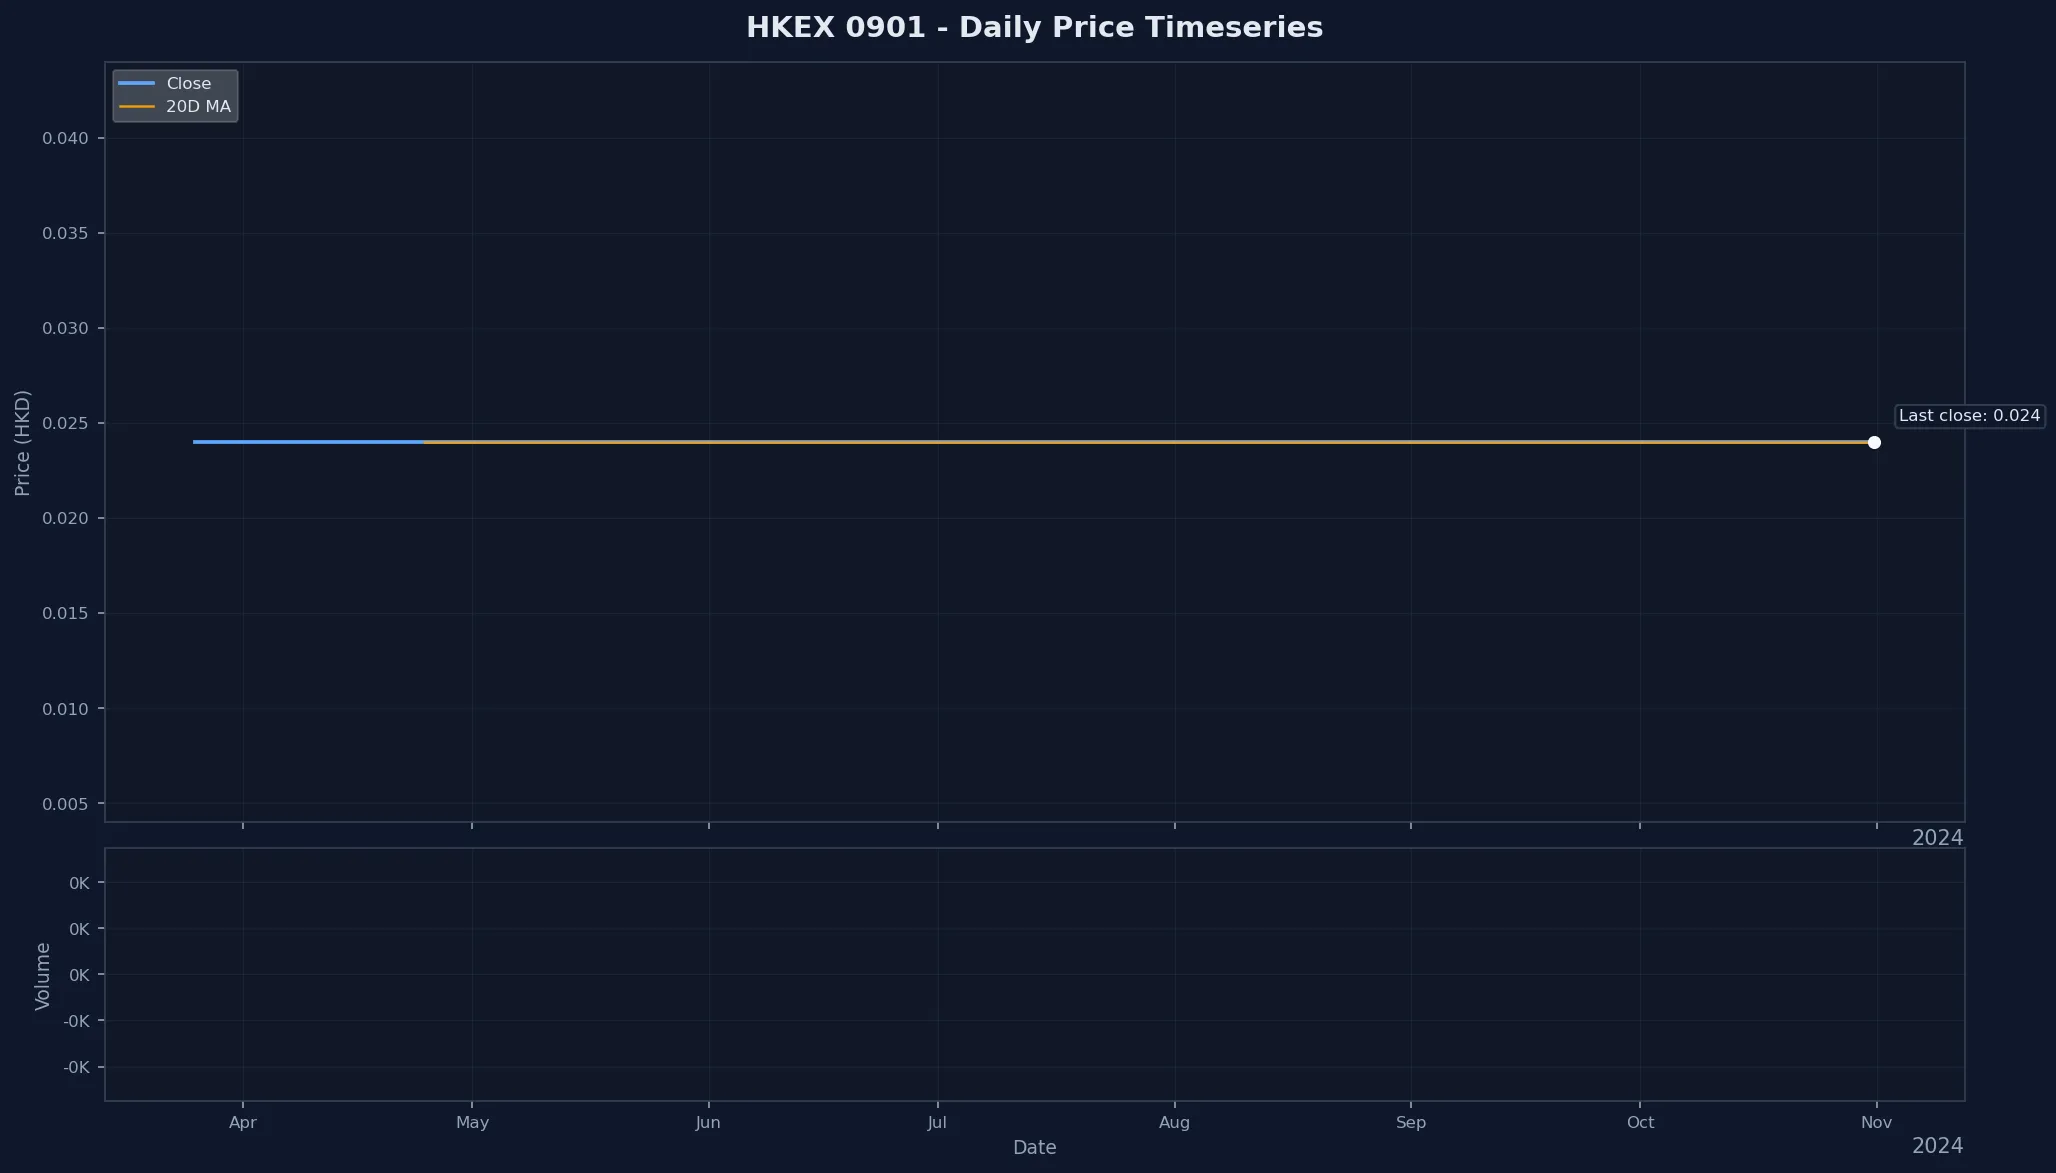Click the Nov tick label
The height and width of the screenshot is (1173, 2056).
(x=1876, y=1122)
